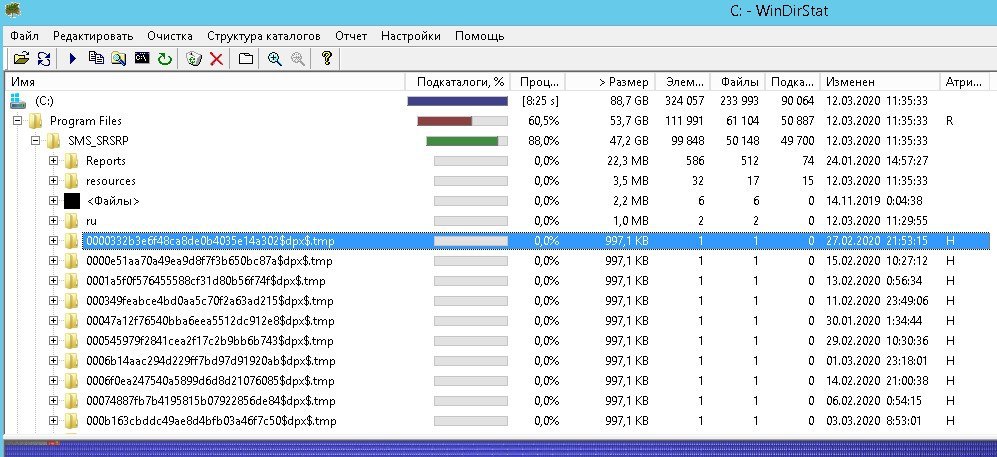Open the Структура каталогов menu
Viewport: 997px width, 457px height.
(x=264, y=36)
